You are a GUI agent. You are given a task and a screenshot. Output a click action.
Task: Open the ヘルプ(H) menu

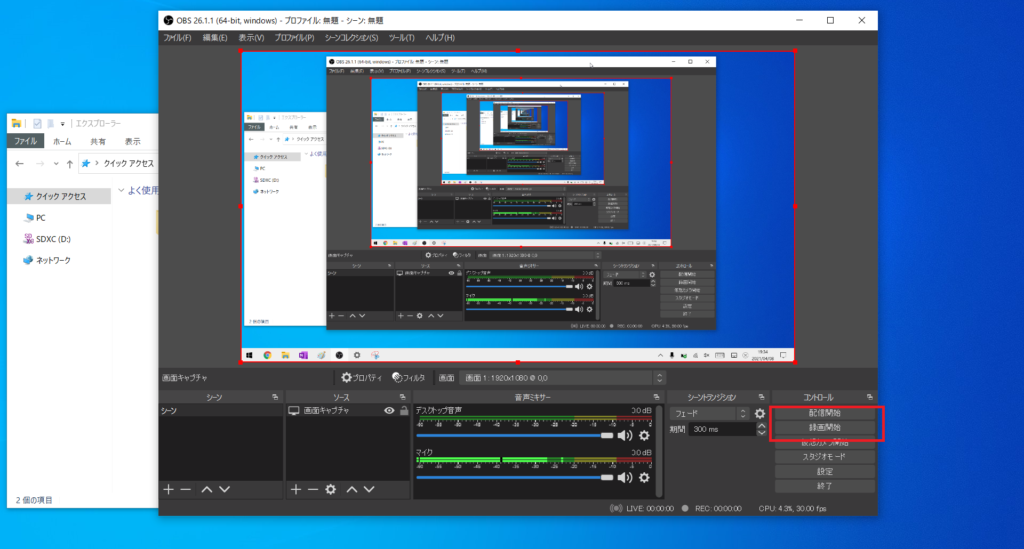pyautogui.click(x=440, y=38)
